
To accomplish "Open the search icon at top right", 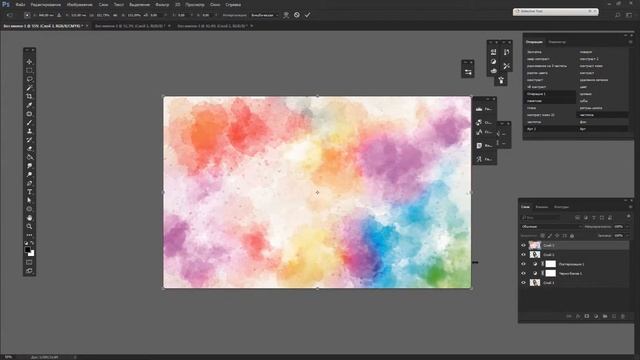I will click(618, 15).
